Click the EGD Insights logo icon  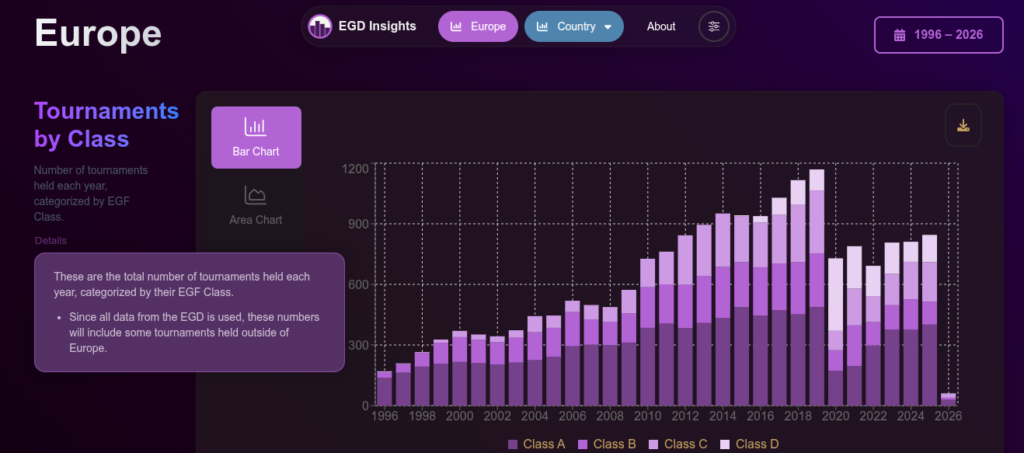tap(320, 26)
